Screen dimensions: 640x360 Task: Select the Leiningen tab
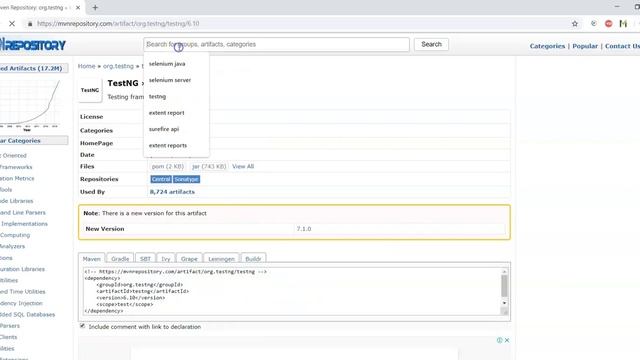coord(221,259)
